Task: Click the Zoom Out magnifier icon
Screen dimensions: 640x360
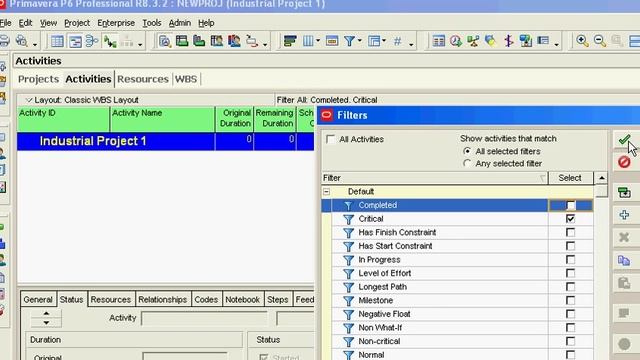Action: point(600,41)
